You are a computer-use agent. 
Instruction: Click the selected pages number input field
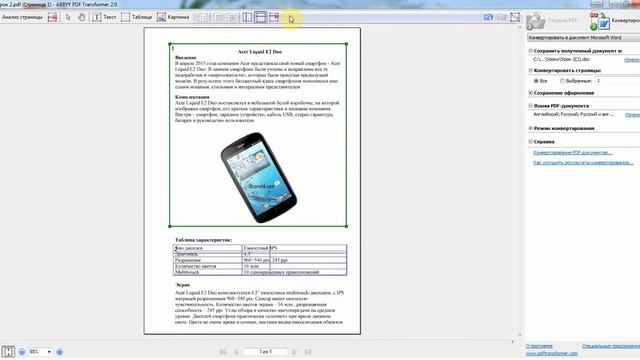tap(617, 81)
